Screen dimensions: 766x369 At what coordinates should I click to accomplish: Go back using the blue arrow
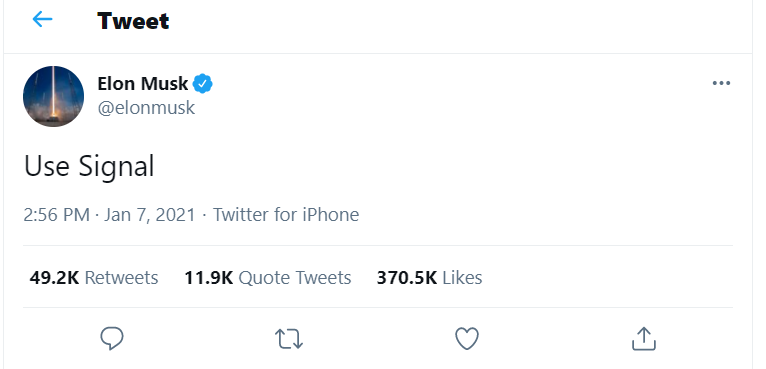click(43, 20)
